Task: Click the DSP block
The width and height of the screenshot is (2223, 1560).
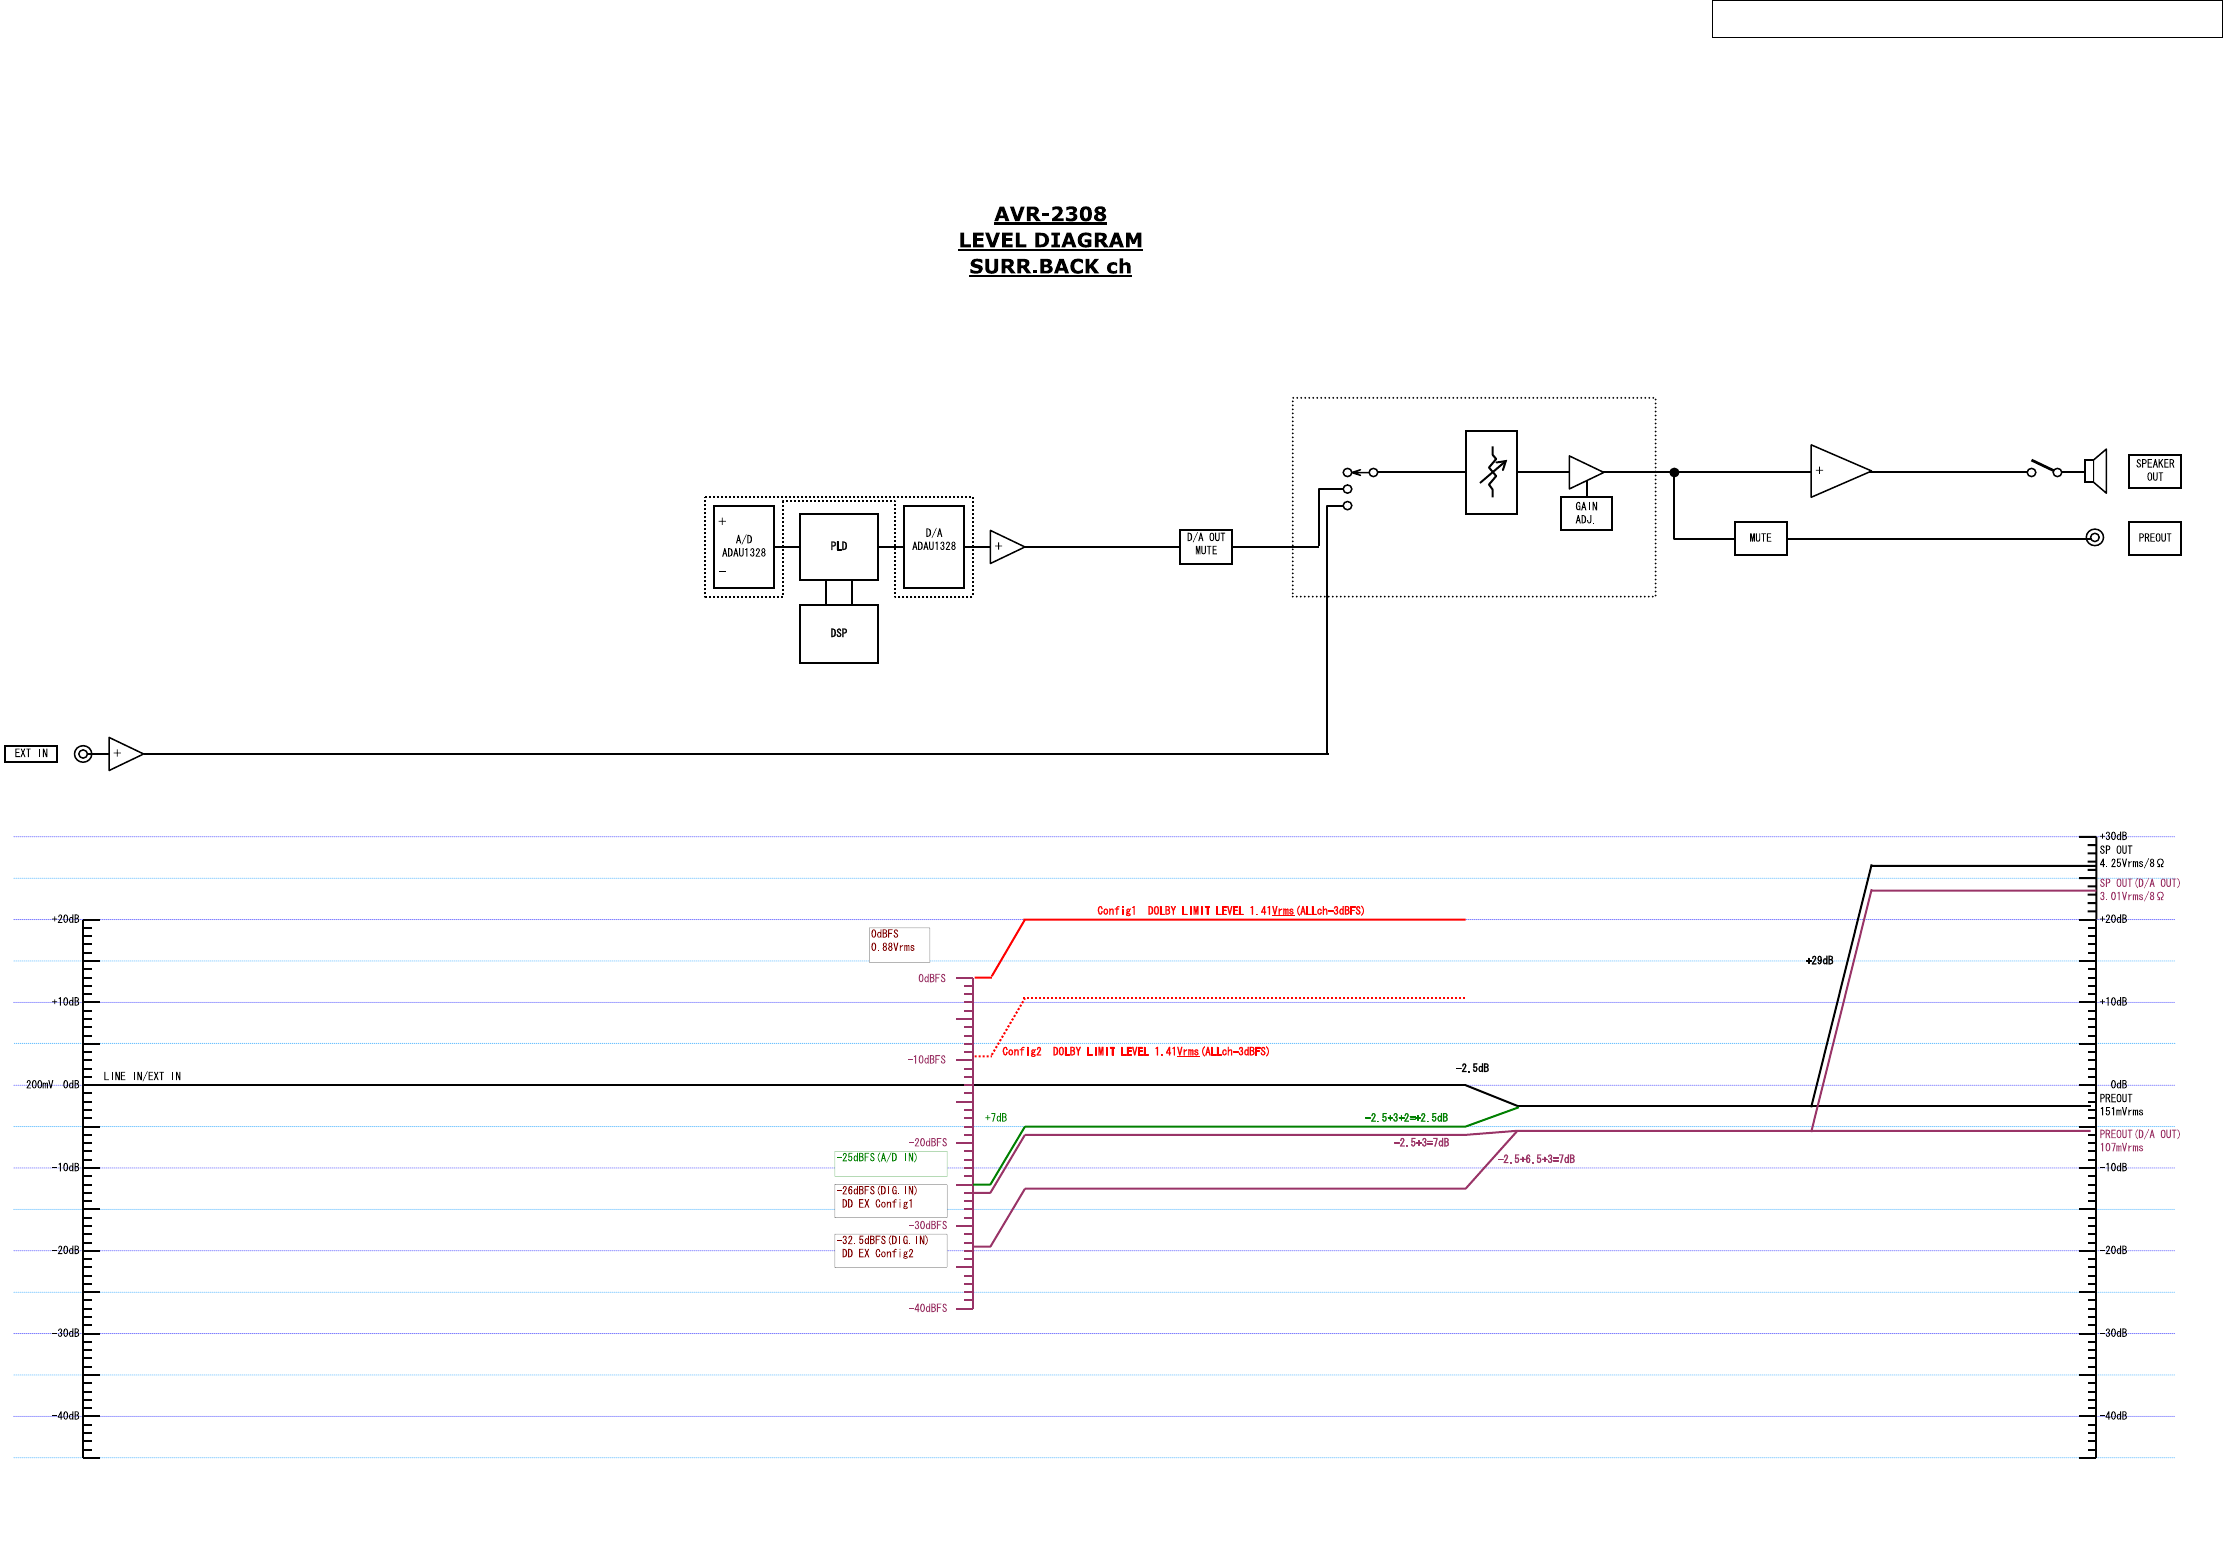Action: coord(838,633)
